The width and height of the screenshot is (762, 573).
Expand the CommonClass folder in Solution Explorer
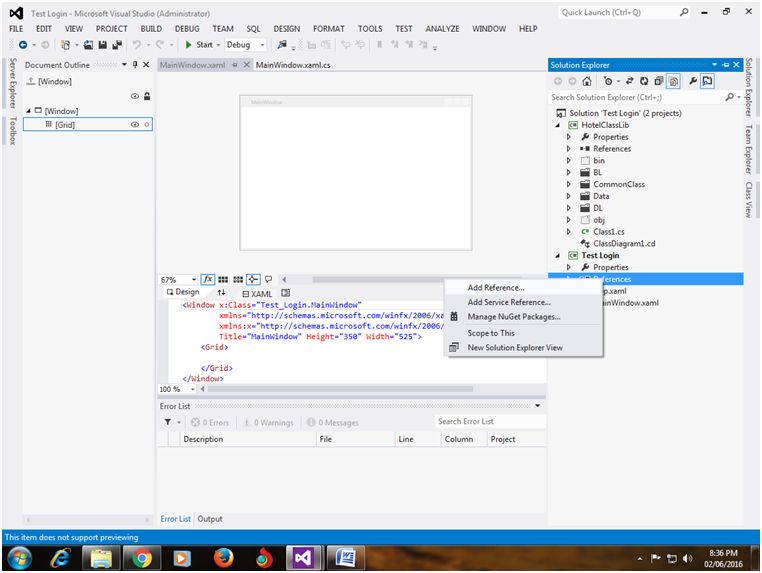pos(570,184)
